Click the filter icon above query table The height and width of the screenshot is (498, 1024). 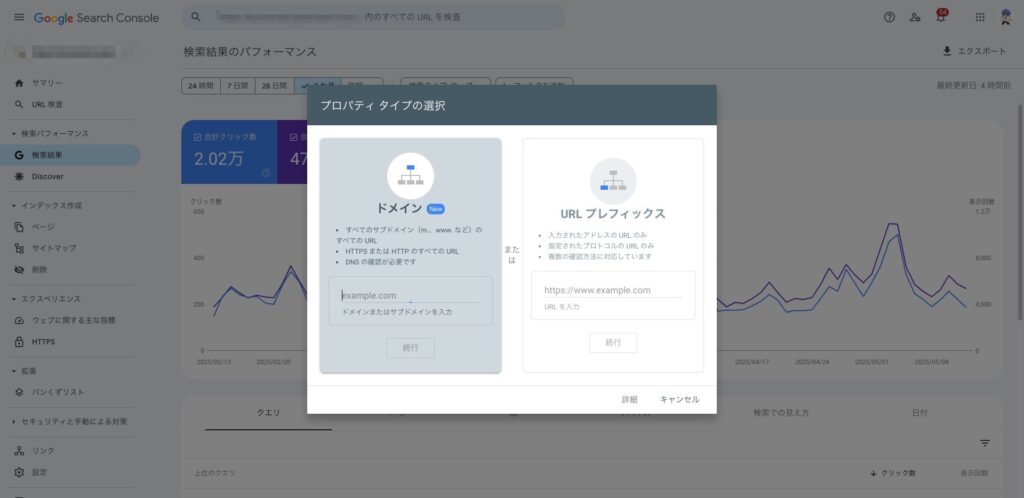(x=984, y=443)
